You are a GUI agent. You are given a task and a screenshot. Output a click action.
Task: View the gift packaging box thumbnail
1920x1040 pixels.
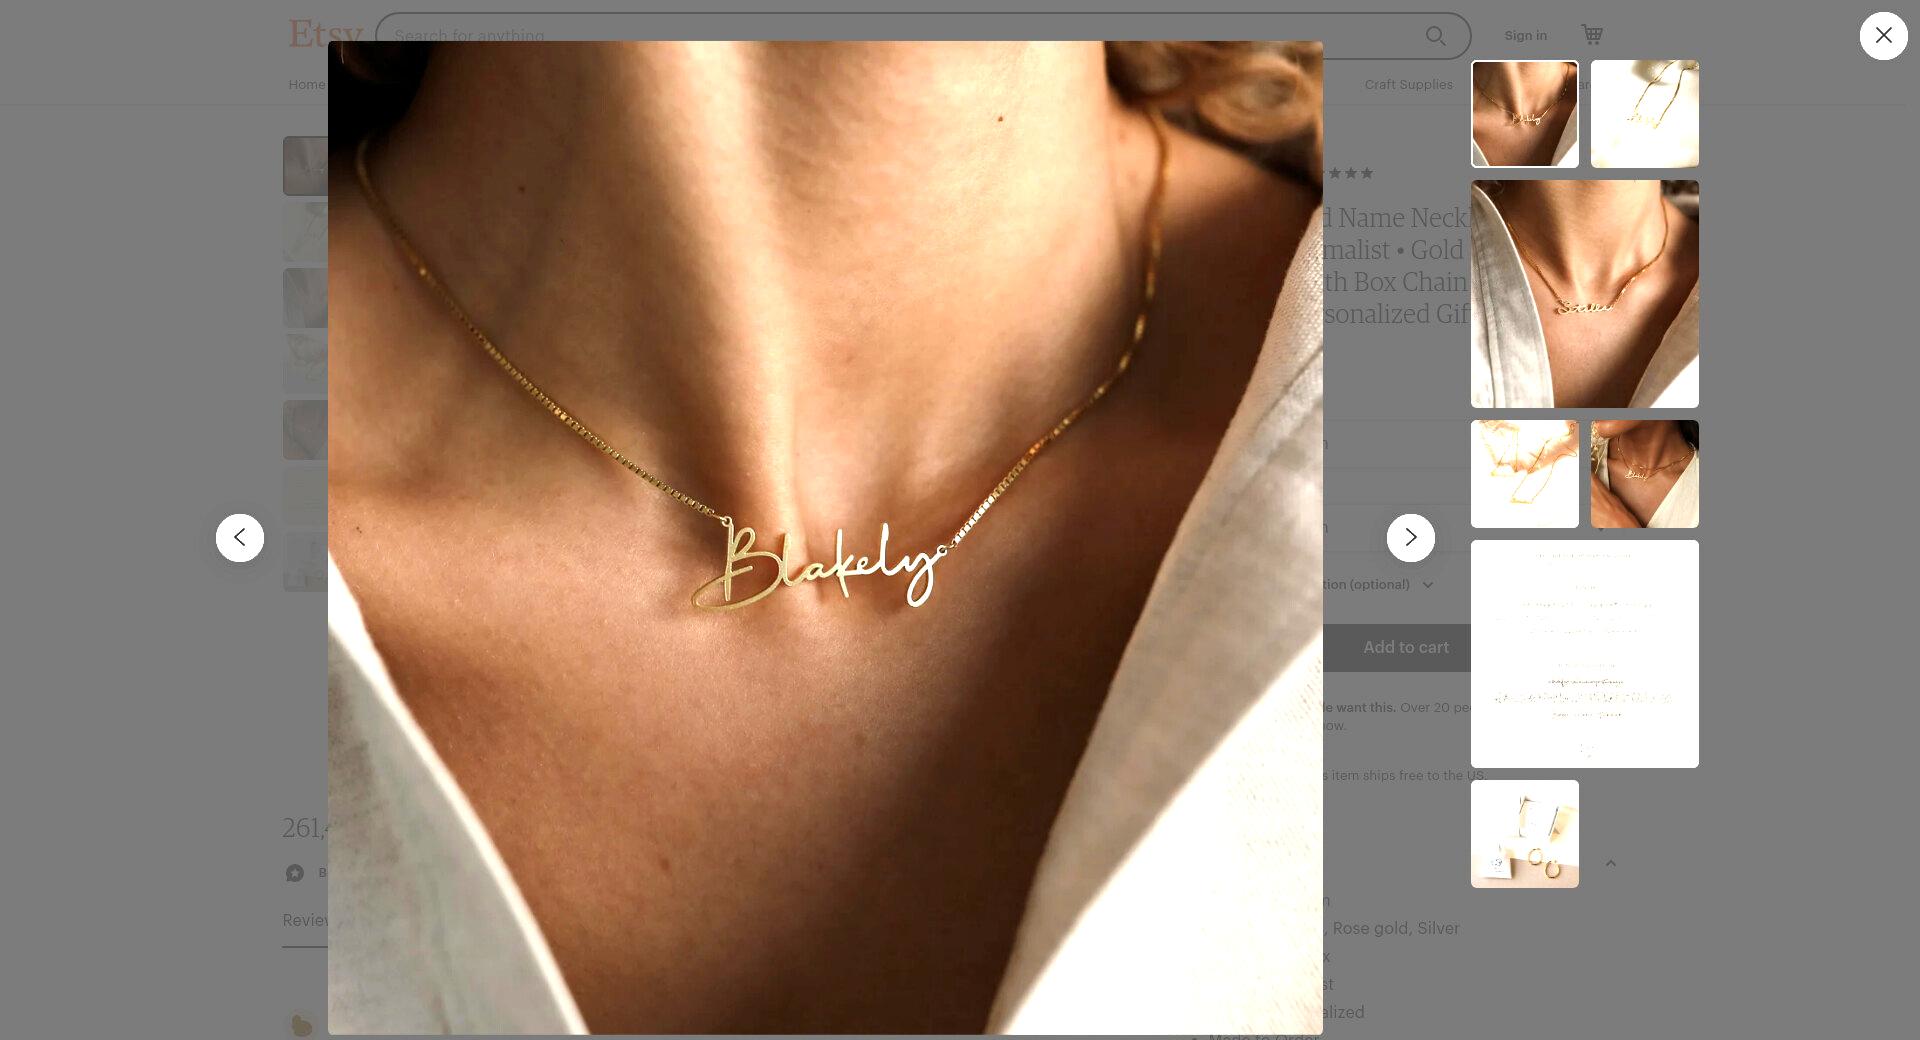click(x=1524, y=834)
